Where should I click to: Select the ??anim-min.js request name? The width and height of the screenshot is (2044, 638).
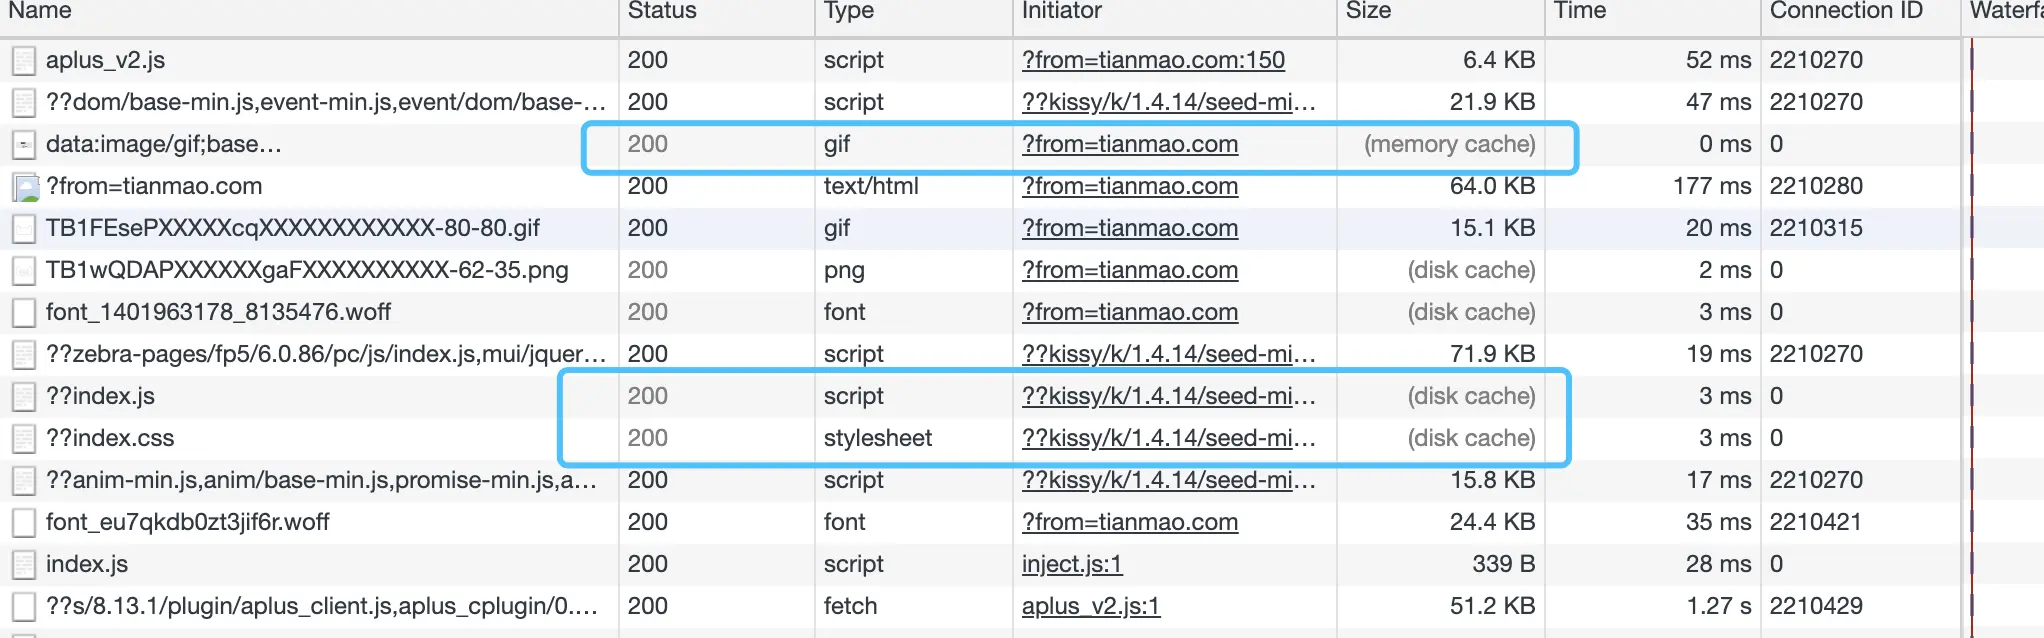[321, 480]
